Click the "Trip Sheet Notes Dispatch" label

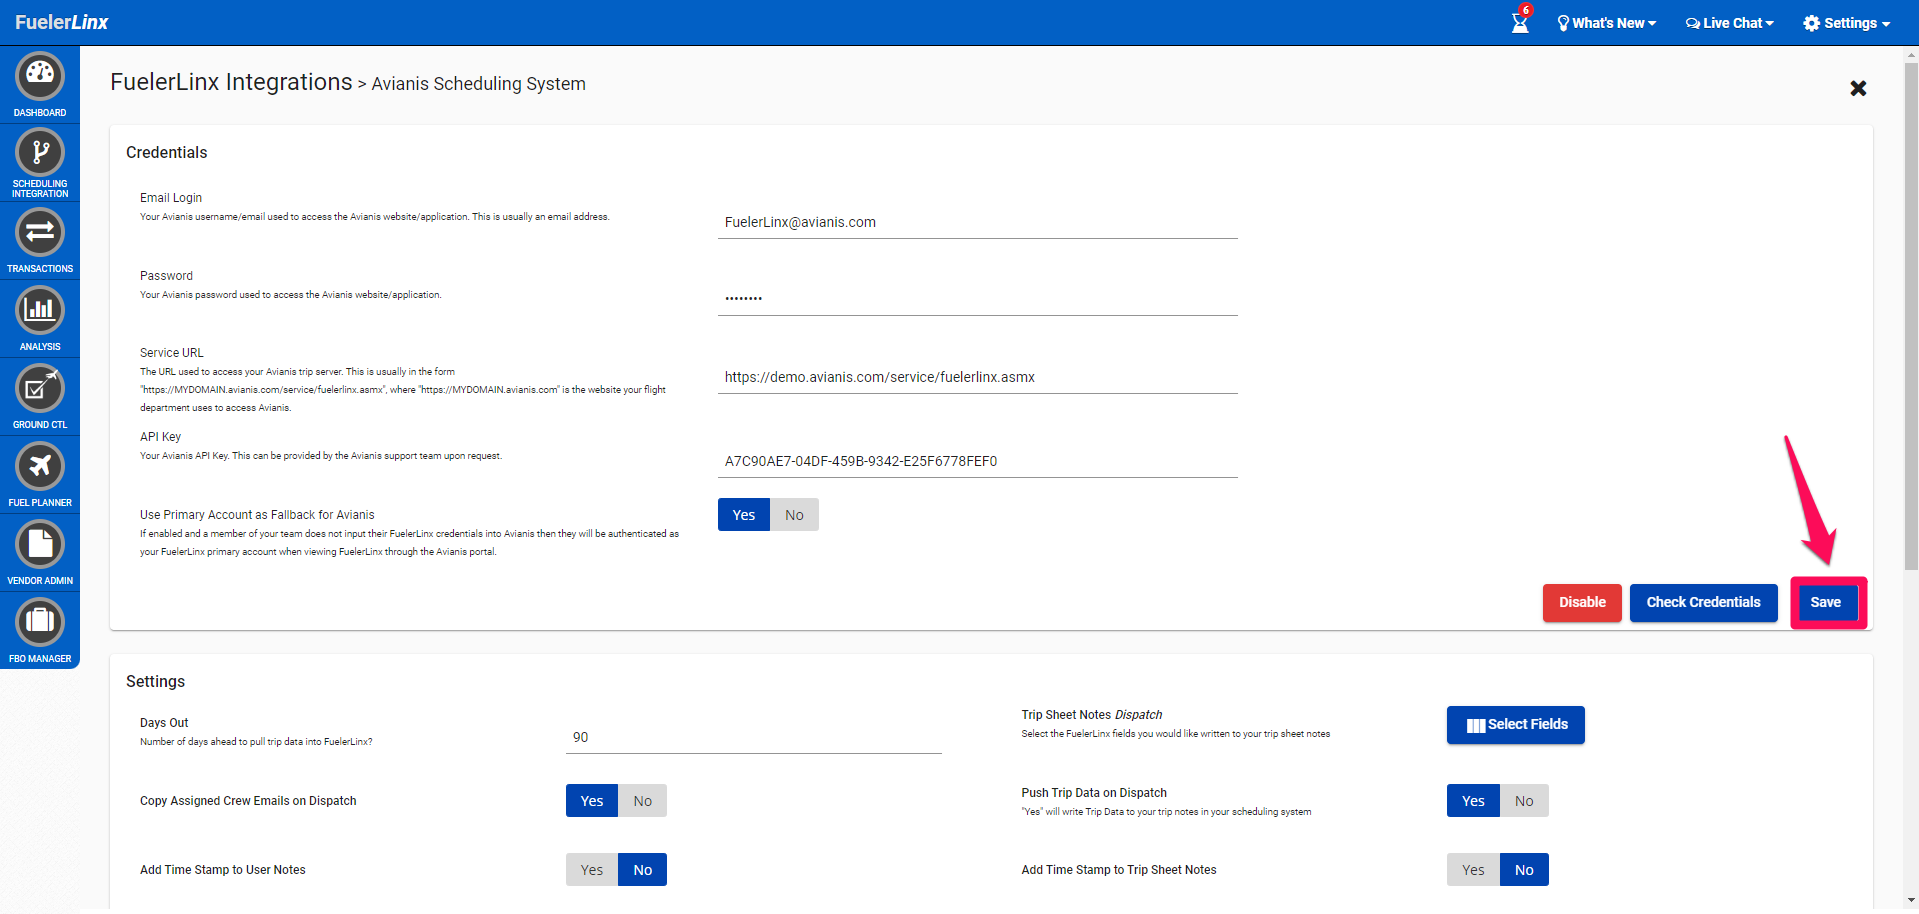1092,715
